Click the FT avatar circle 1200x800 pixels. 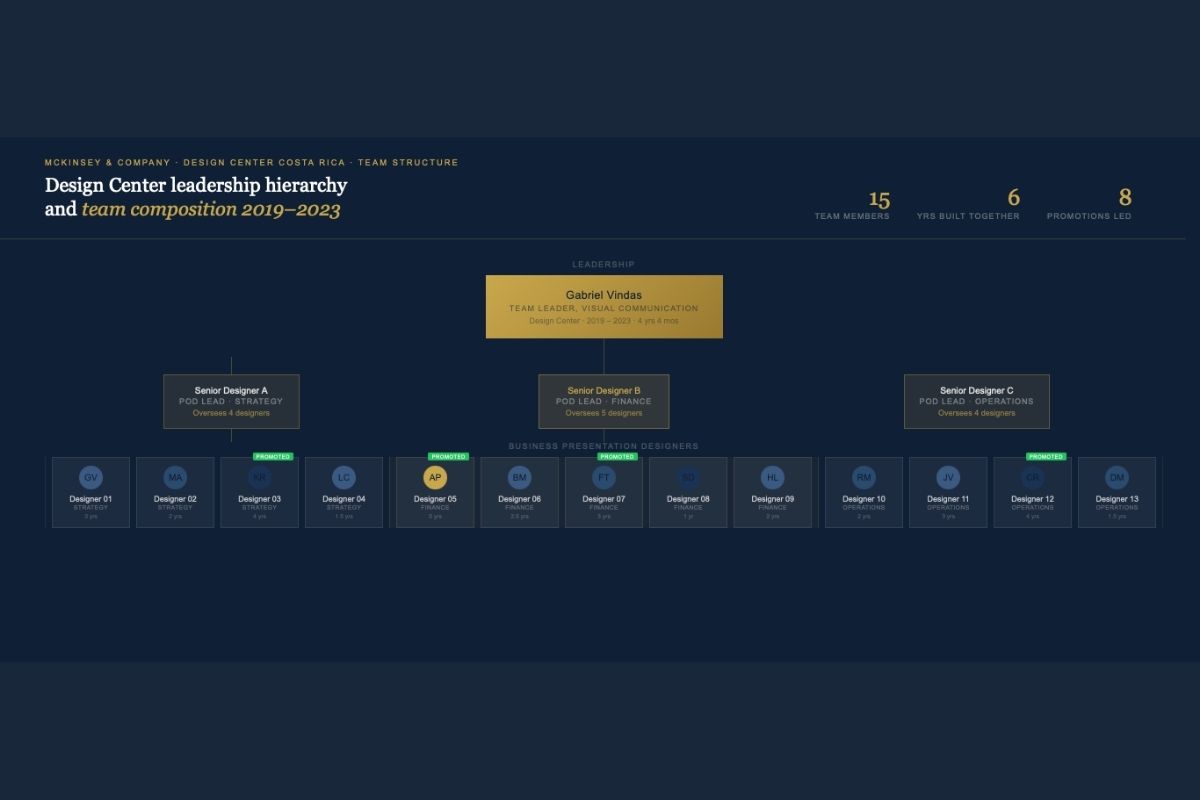(x=604, y=478)
